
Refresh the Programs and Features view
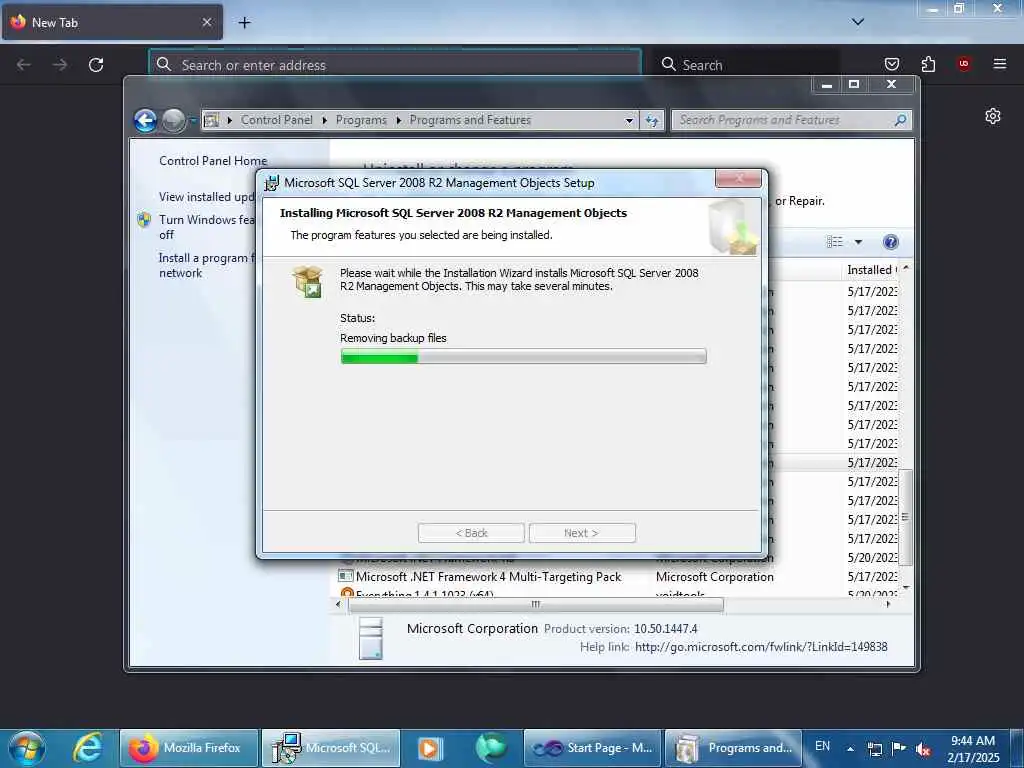pos(652,120)
